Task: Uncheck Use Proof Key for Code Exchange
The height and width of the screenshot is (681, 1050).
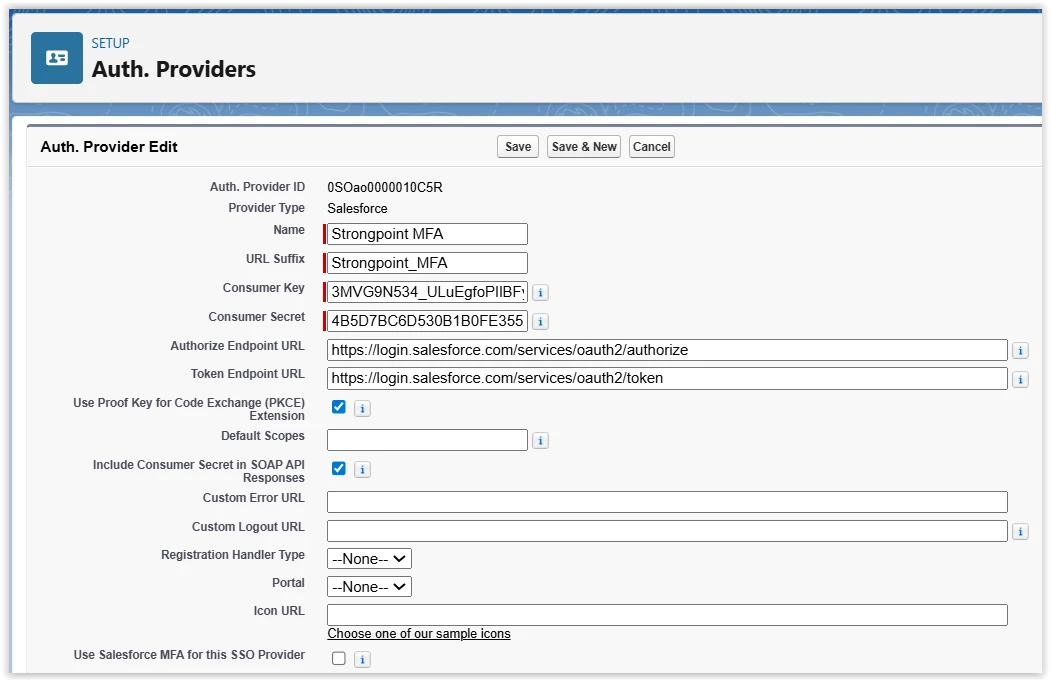Action: [x=339, y=407]
